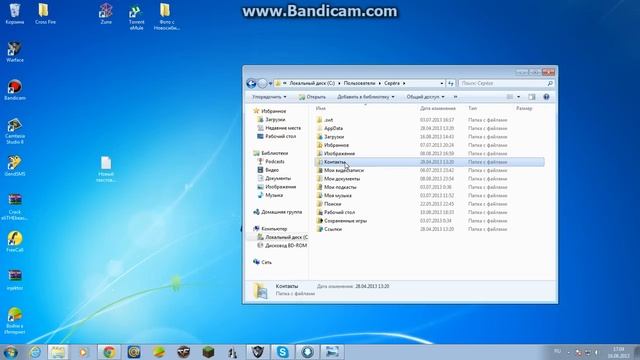Open the Общий доступ dropdown
The image size is (640, 360).
click(x=425, y=97)
